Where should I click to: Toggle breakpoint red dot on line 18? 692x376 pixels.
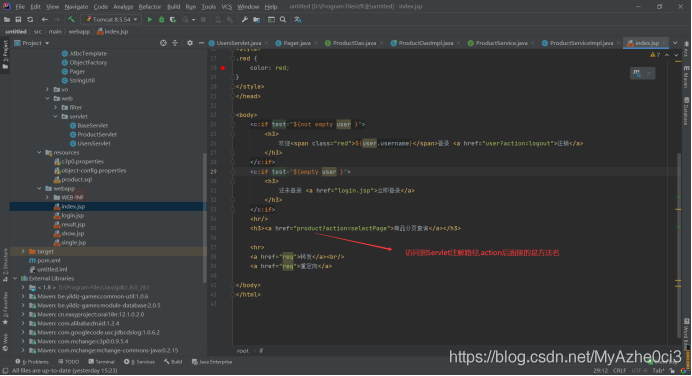pyautogui.click(x=223, y=68)
